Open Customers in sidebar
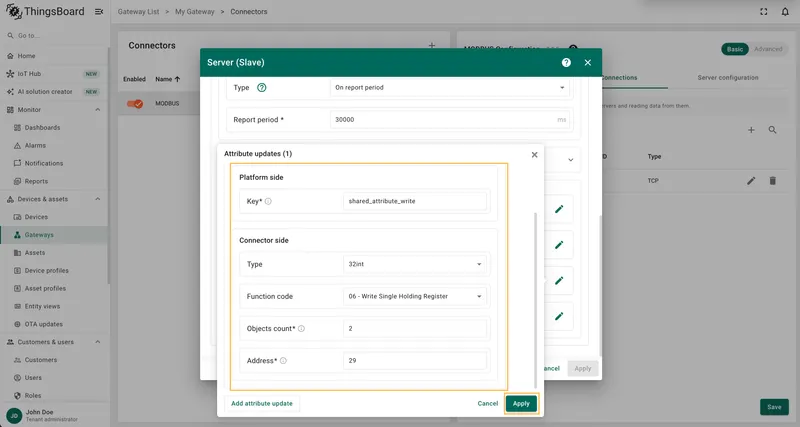The width and height of the screenshot is (800, 427). coord(54,360)
